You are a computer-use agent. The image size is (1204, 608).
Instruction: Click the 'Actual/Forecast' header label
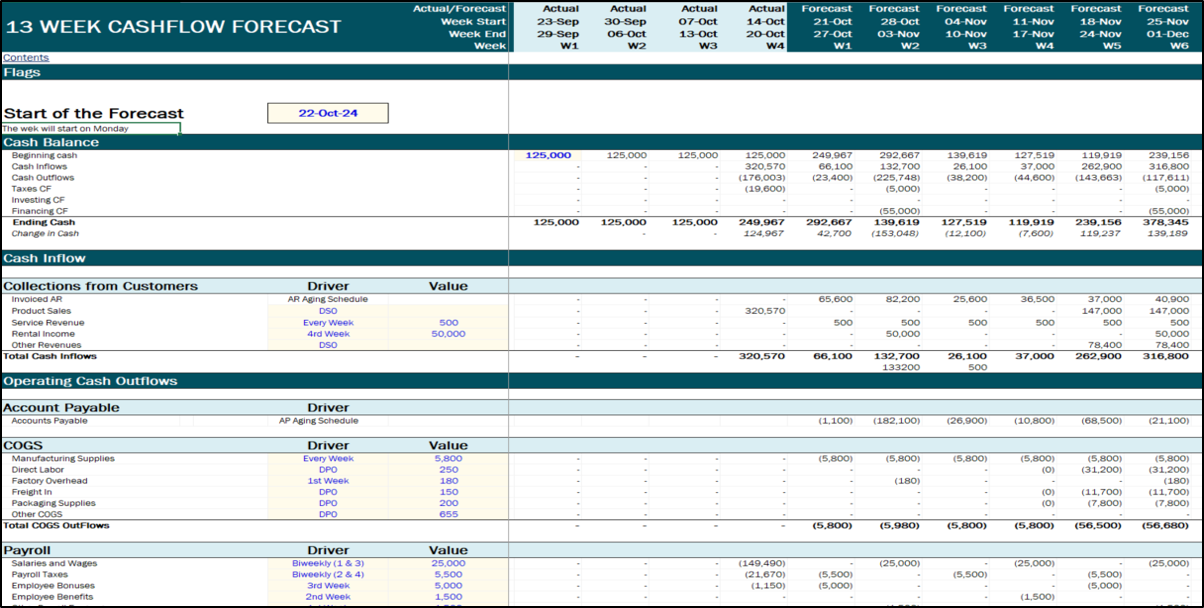click(459, 8)
